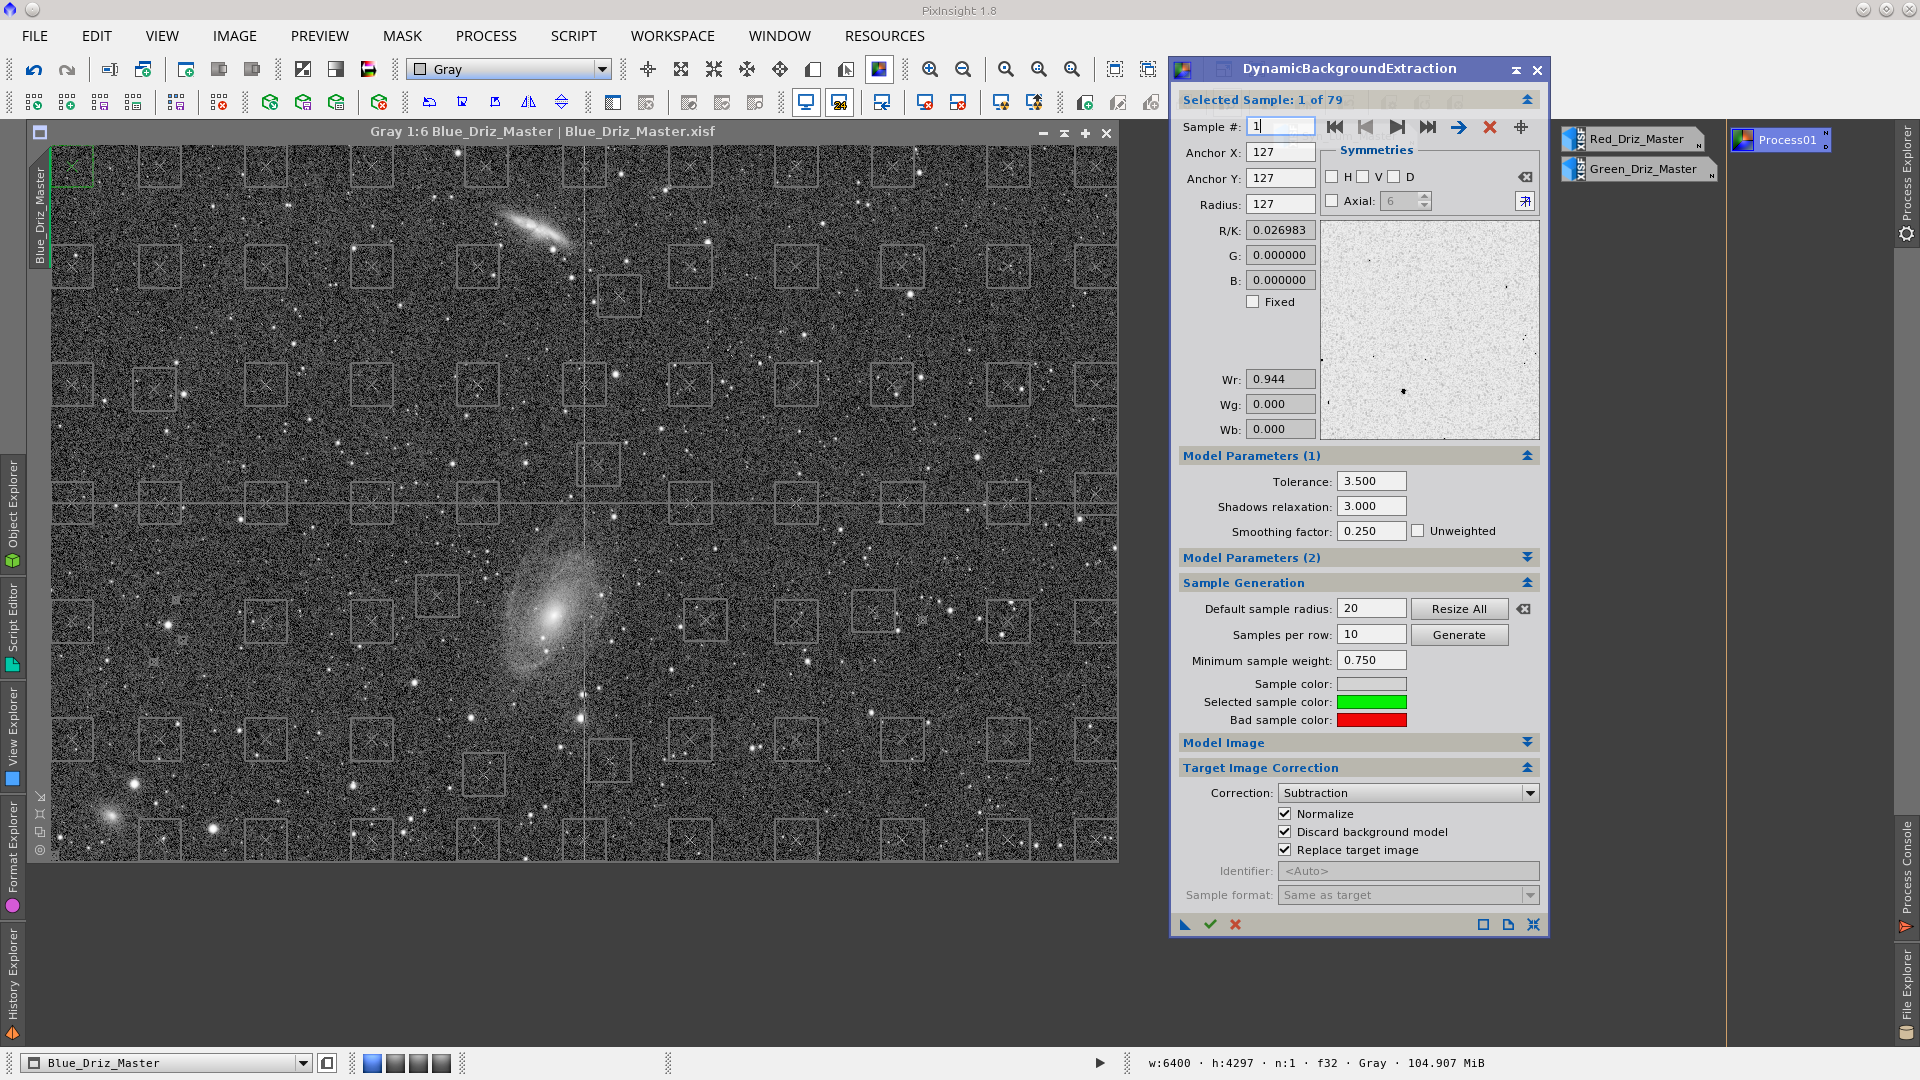Expand the Model Image section
Image resolution: width=1920 pixels, height=1080 pixels.
point(1527,742)
